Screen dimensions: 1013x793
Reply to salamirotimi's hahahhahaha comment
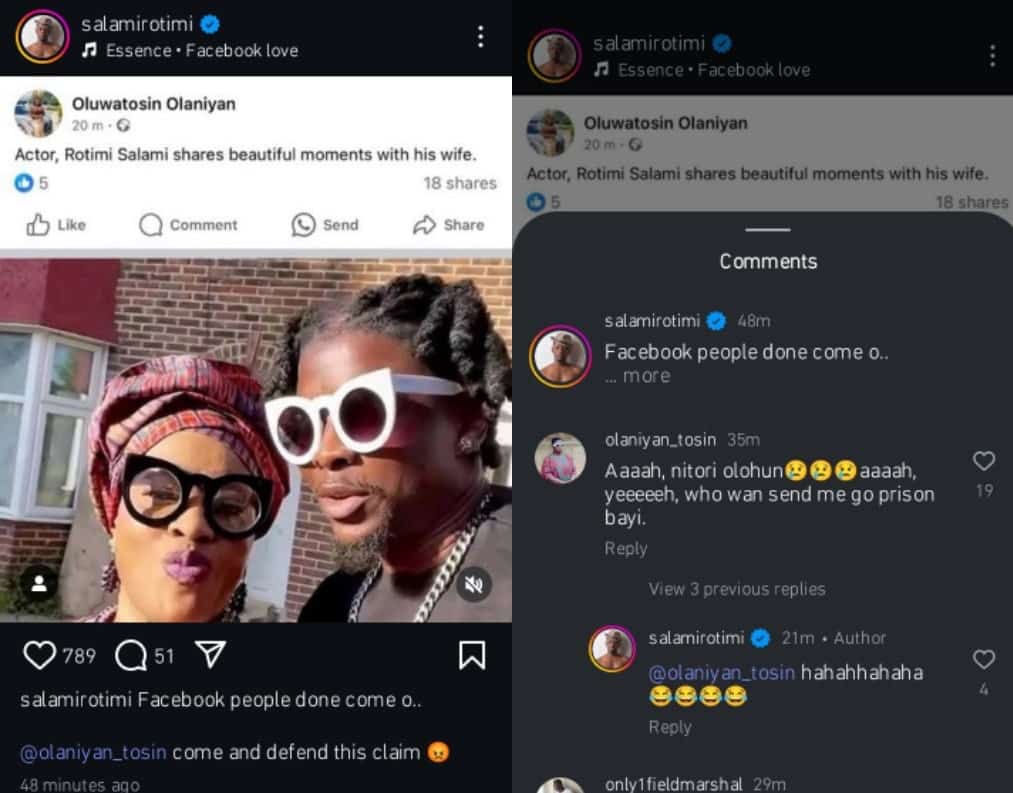pyautogui.click(x=670, y=727)
